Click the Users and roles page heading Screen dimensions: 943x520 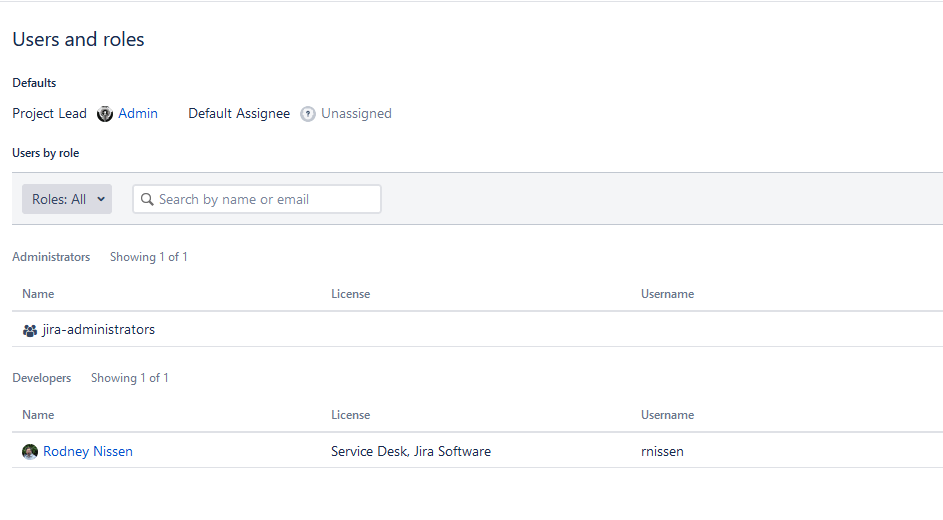[x=78, y=40]
